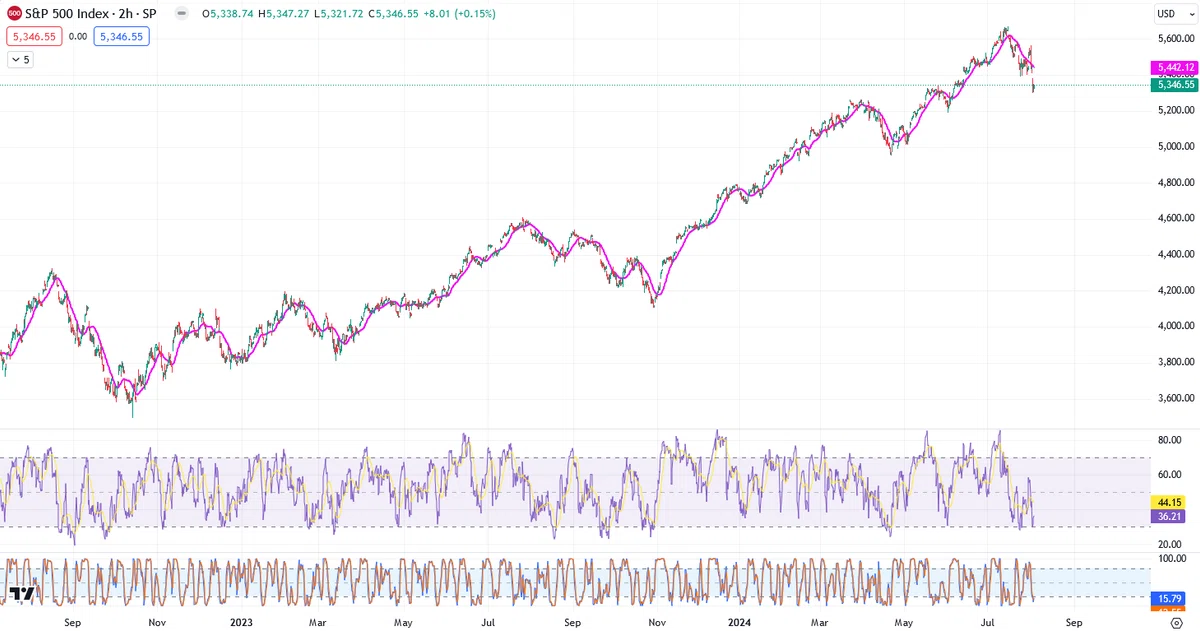This screenshot has width=1200, height=631.
Task: Click the 2023 label on time axis
Action: click(x=241, y=622)
